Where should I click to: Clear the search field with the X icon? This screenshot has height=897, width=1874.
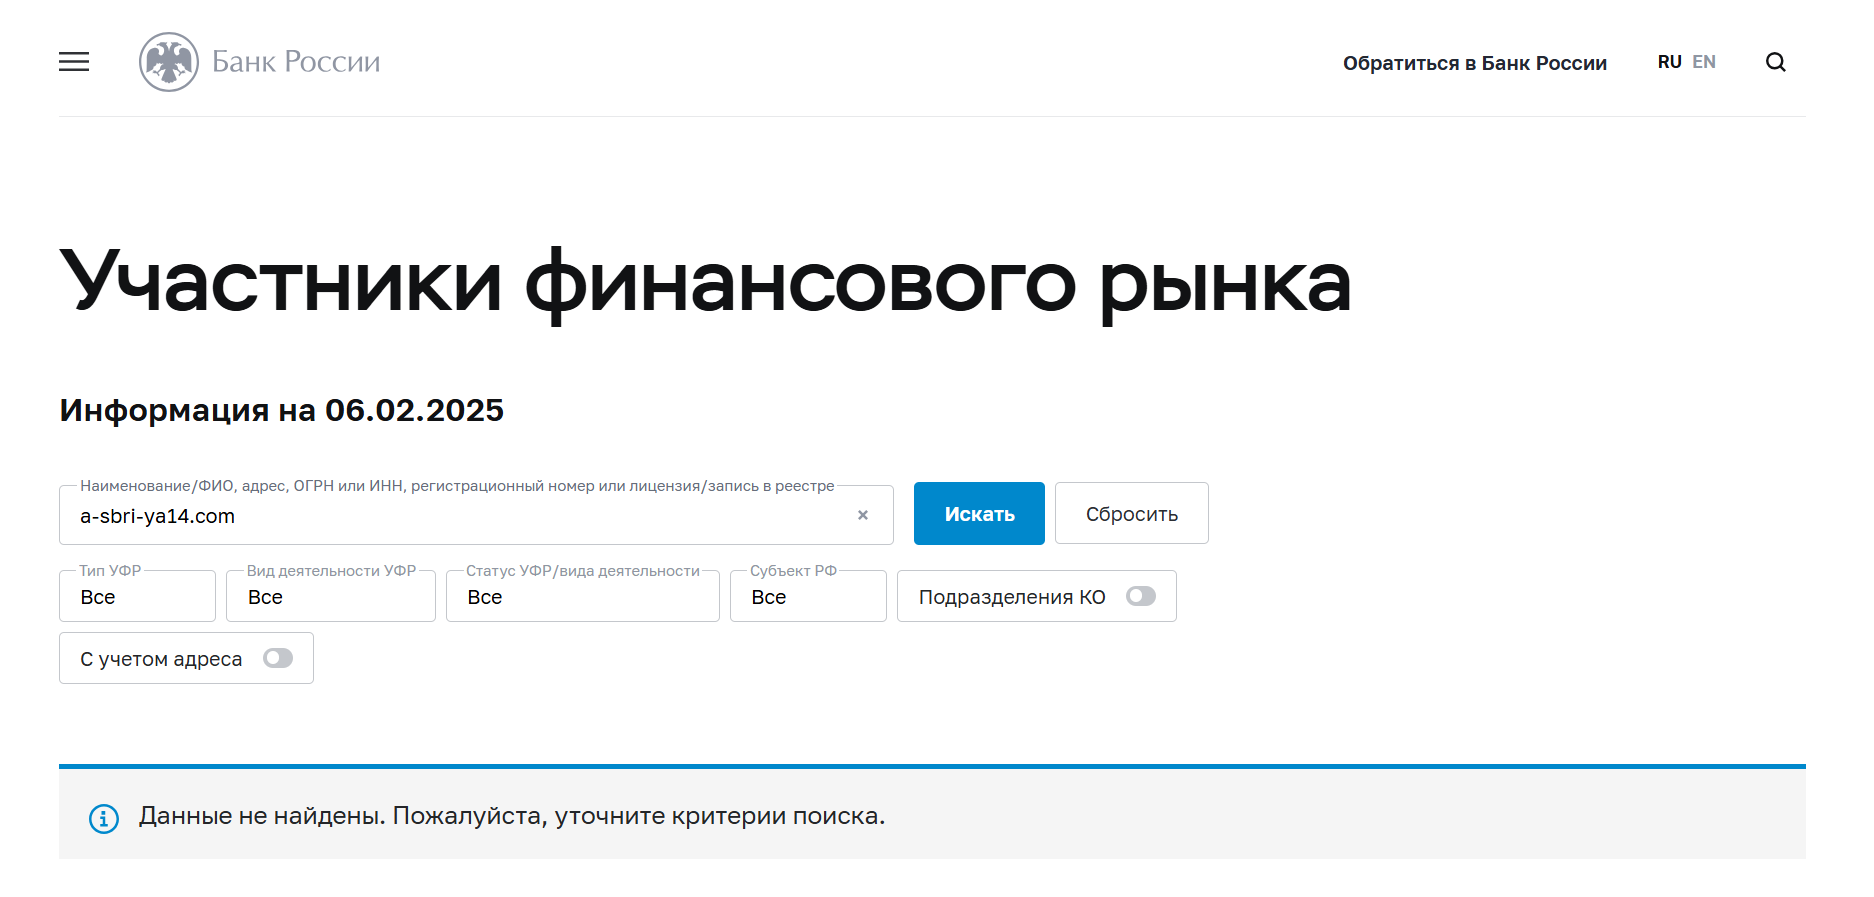[x=862, y=515]
